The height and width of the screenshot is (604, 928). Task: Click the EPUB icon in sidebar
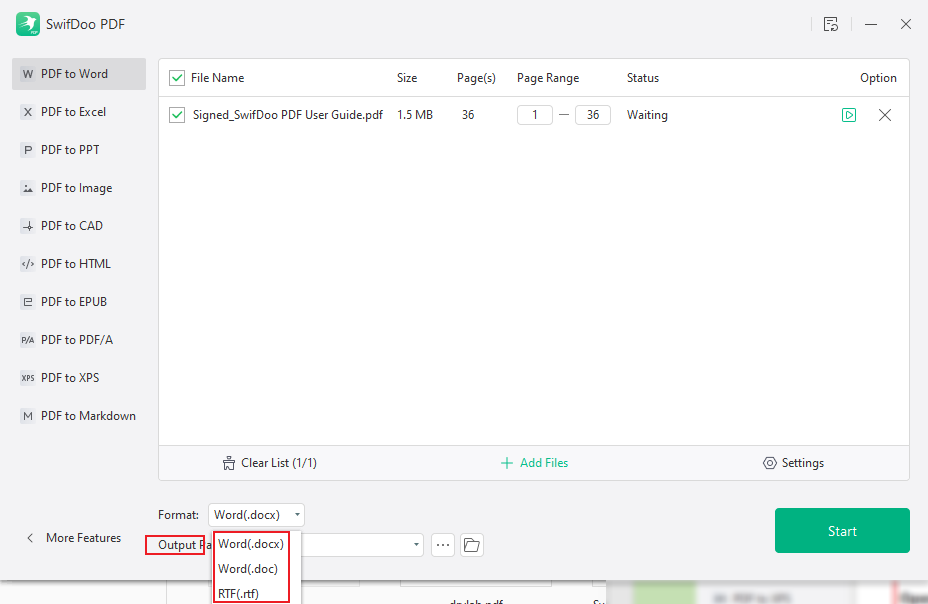tap(28, 302)
